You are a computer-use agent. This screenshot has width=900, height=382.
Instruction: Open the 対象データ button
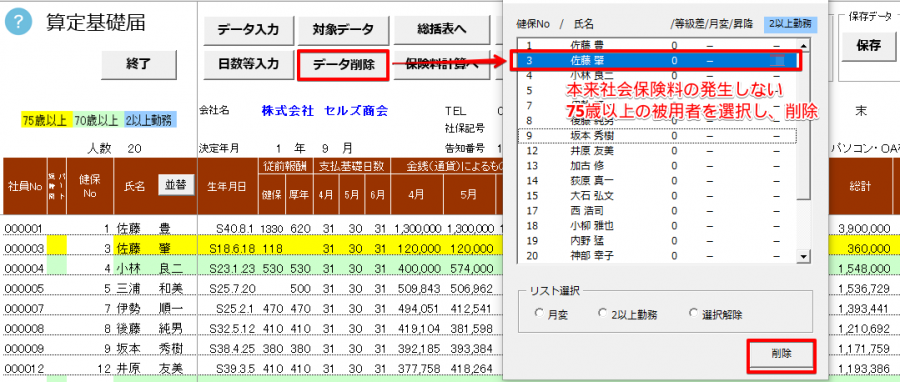[x=343, y=30]
